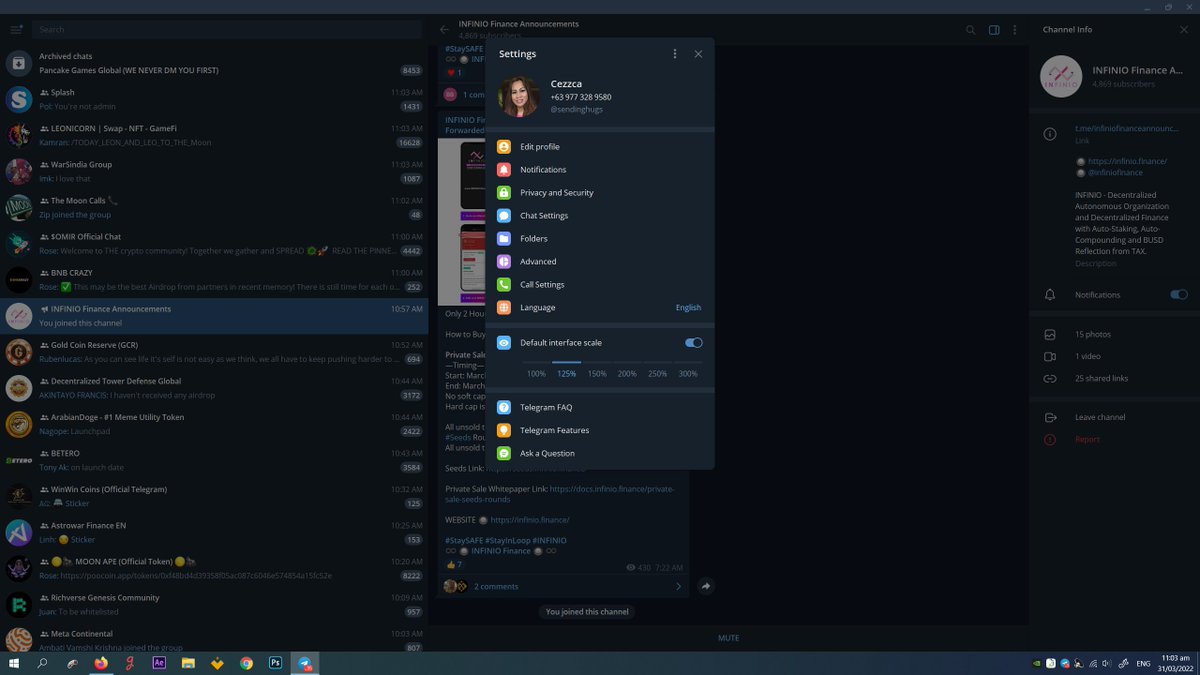Open BNB CRAZY chat
Viewport: 1200px width, 675px height.
[x=214, y=280]
